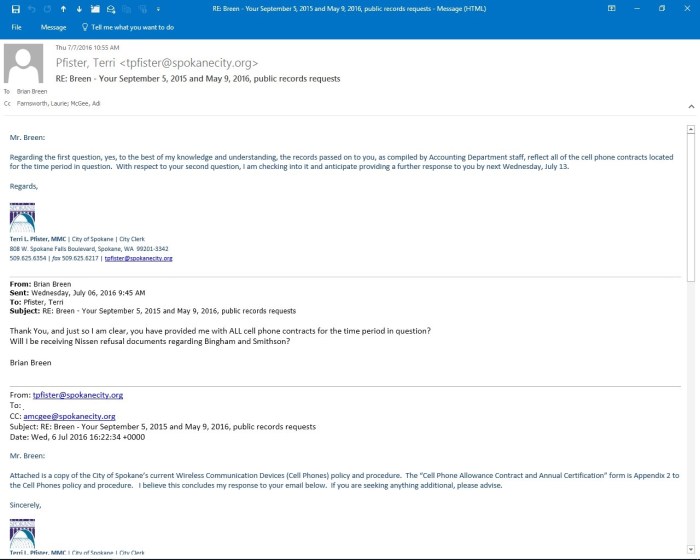700x560 pixels.
Task: Open the Message ribbon tab
Action: [x=53, y=27]
